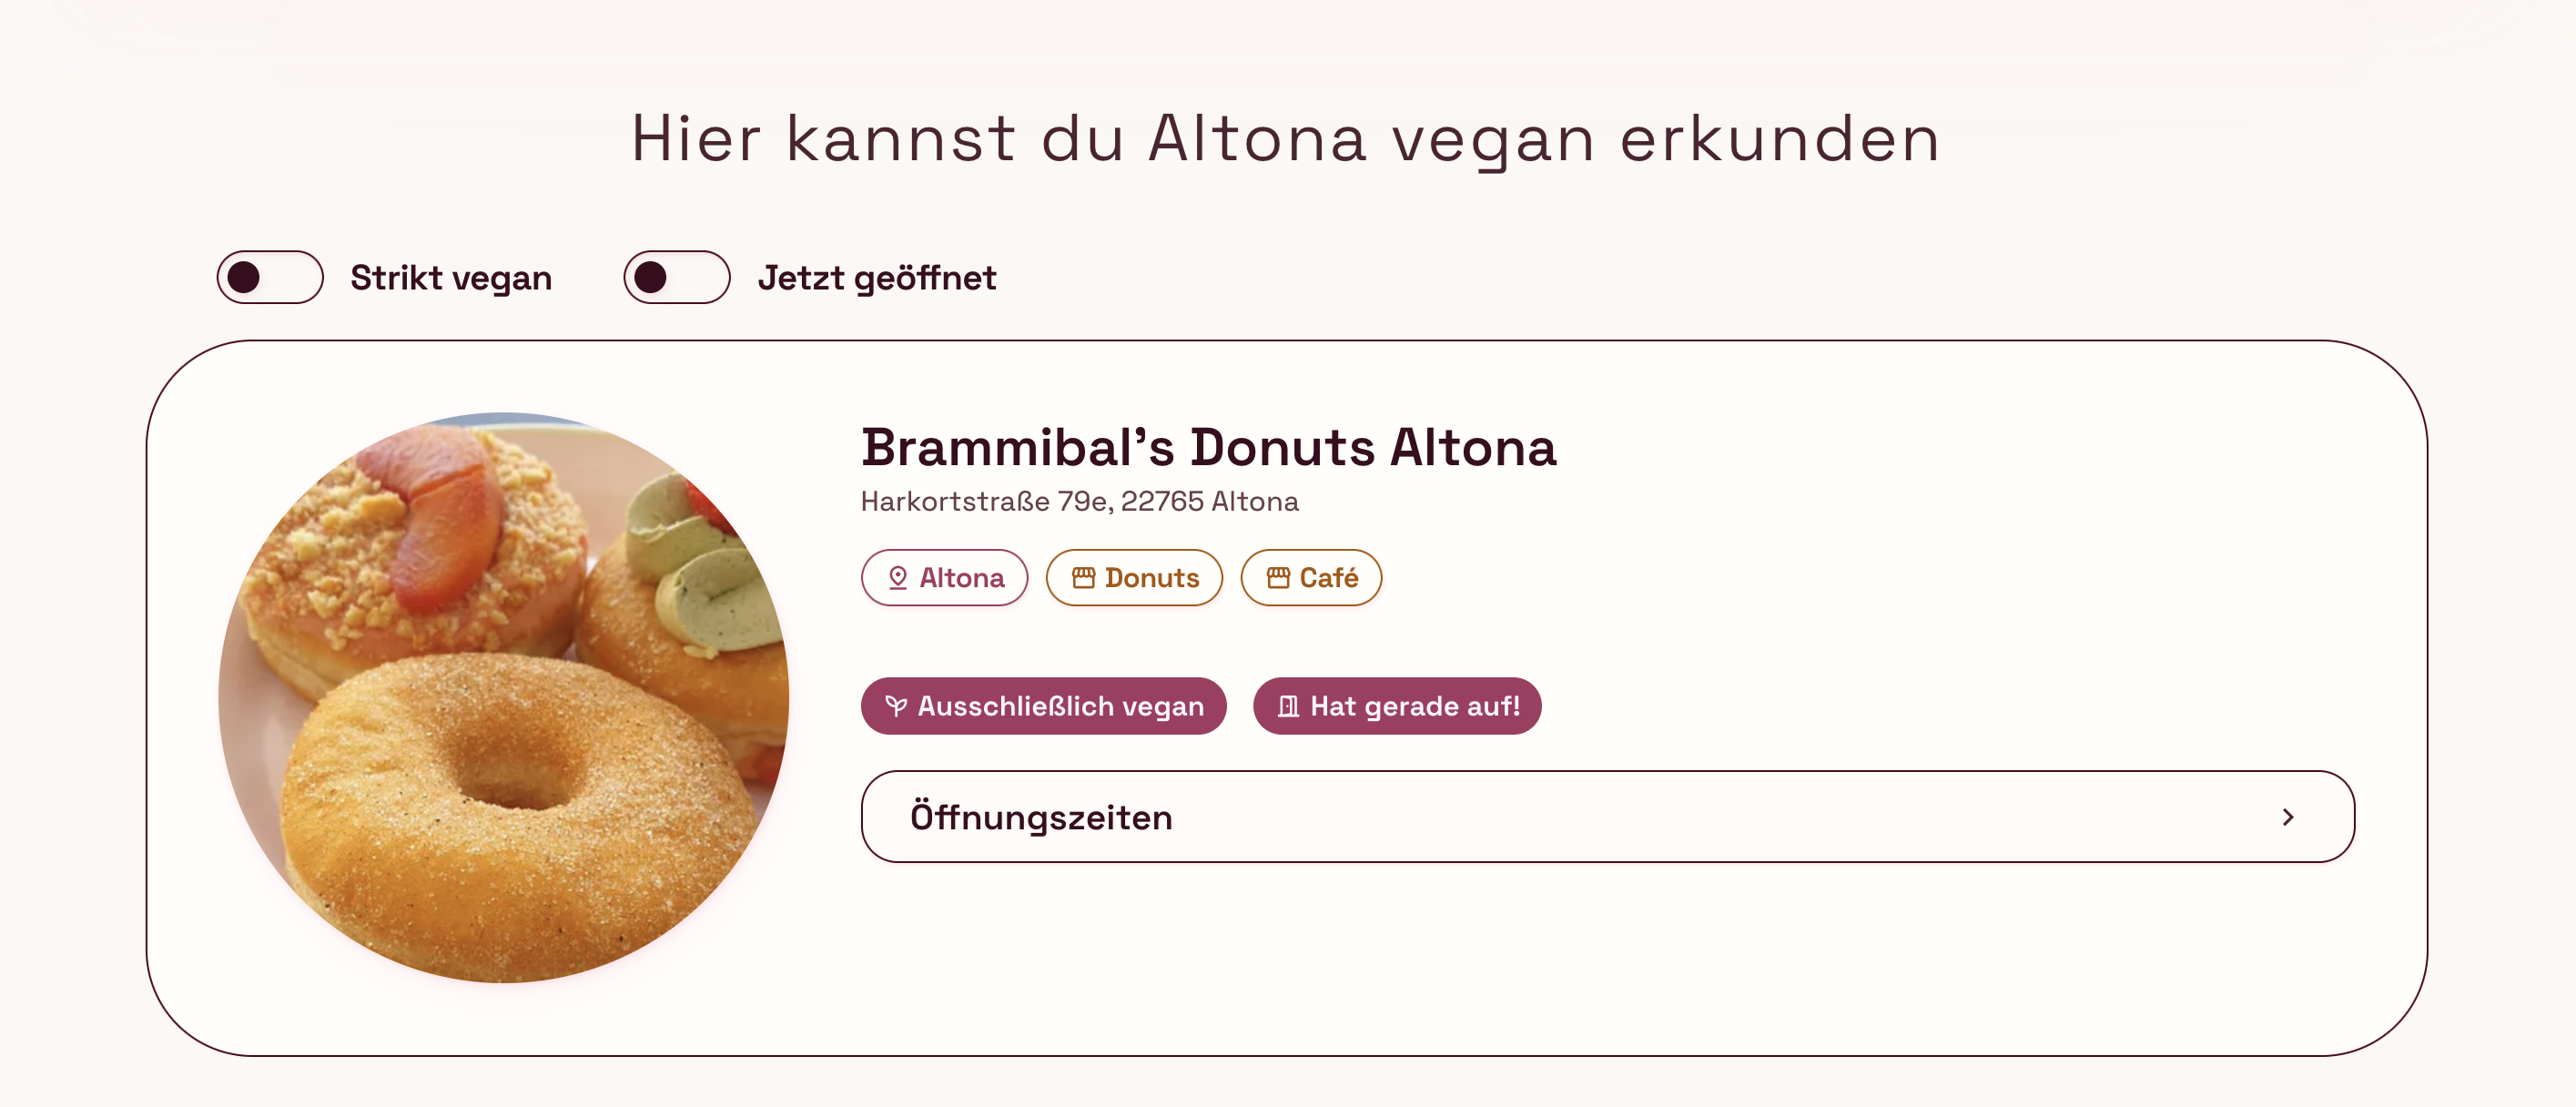This screenshot has height=1107, width=2576.
Task: Click the 'Jetzt geöffnet' filter label text
Action: click(x=876, y=277)
